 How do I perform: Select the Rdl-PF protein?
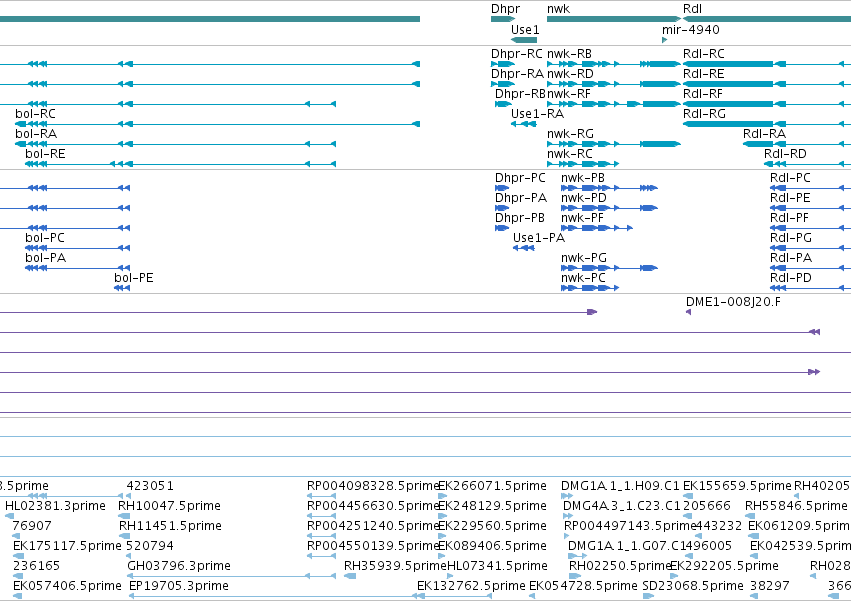[x=810, y=228]
